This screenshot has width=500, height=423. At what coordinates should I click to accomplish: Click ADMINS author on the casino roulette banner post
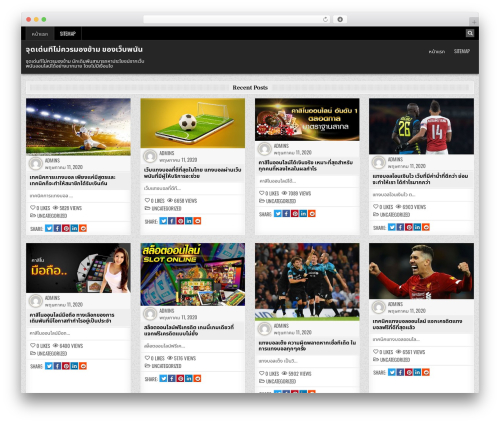pyautogui.click(x=281, y=146)
